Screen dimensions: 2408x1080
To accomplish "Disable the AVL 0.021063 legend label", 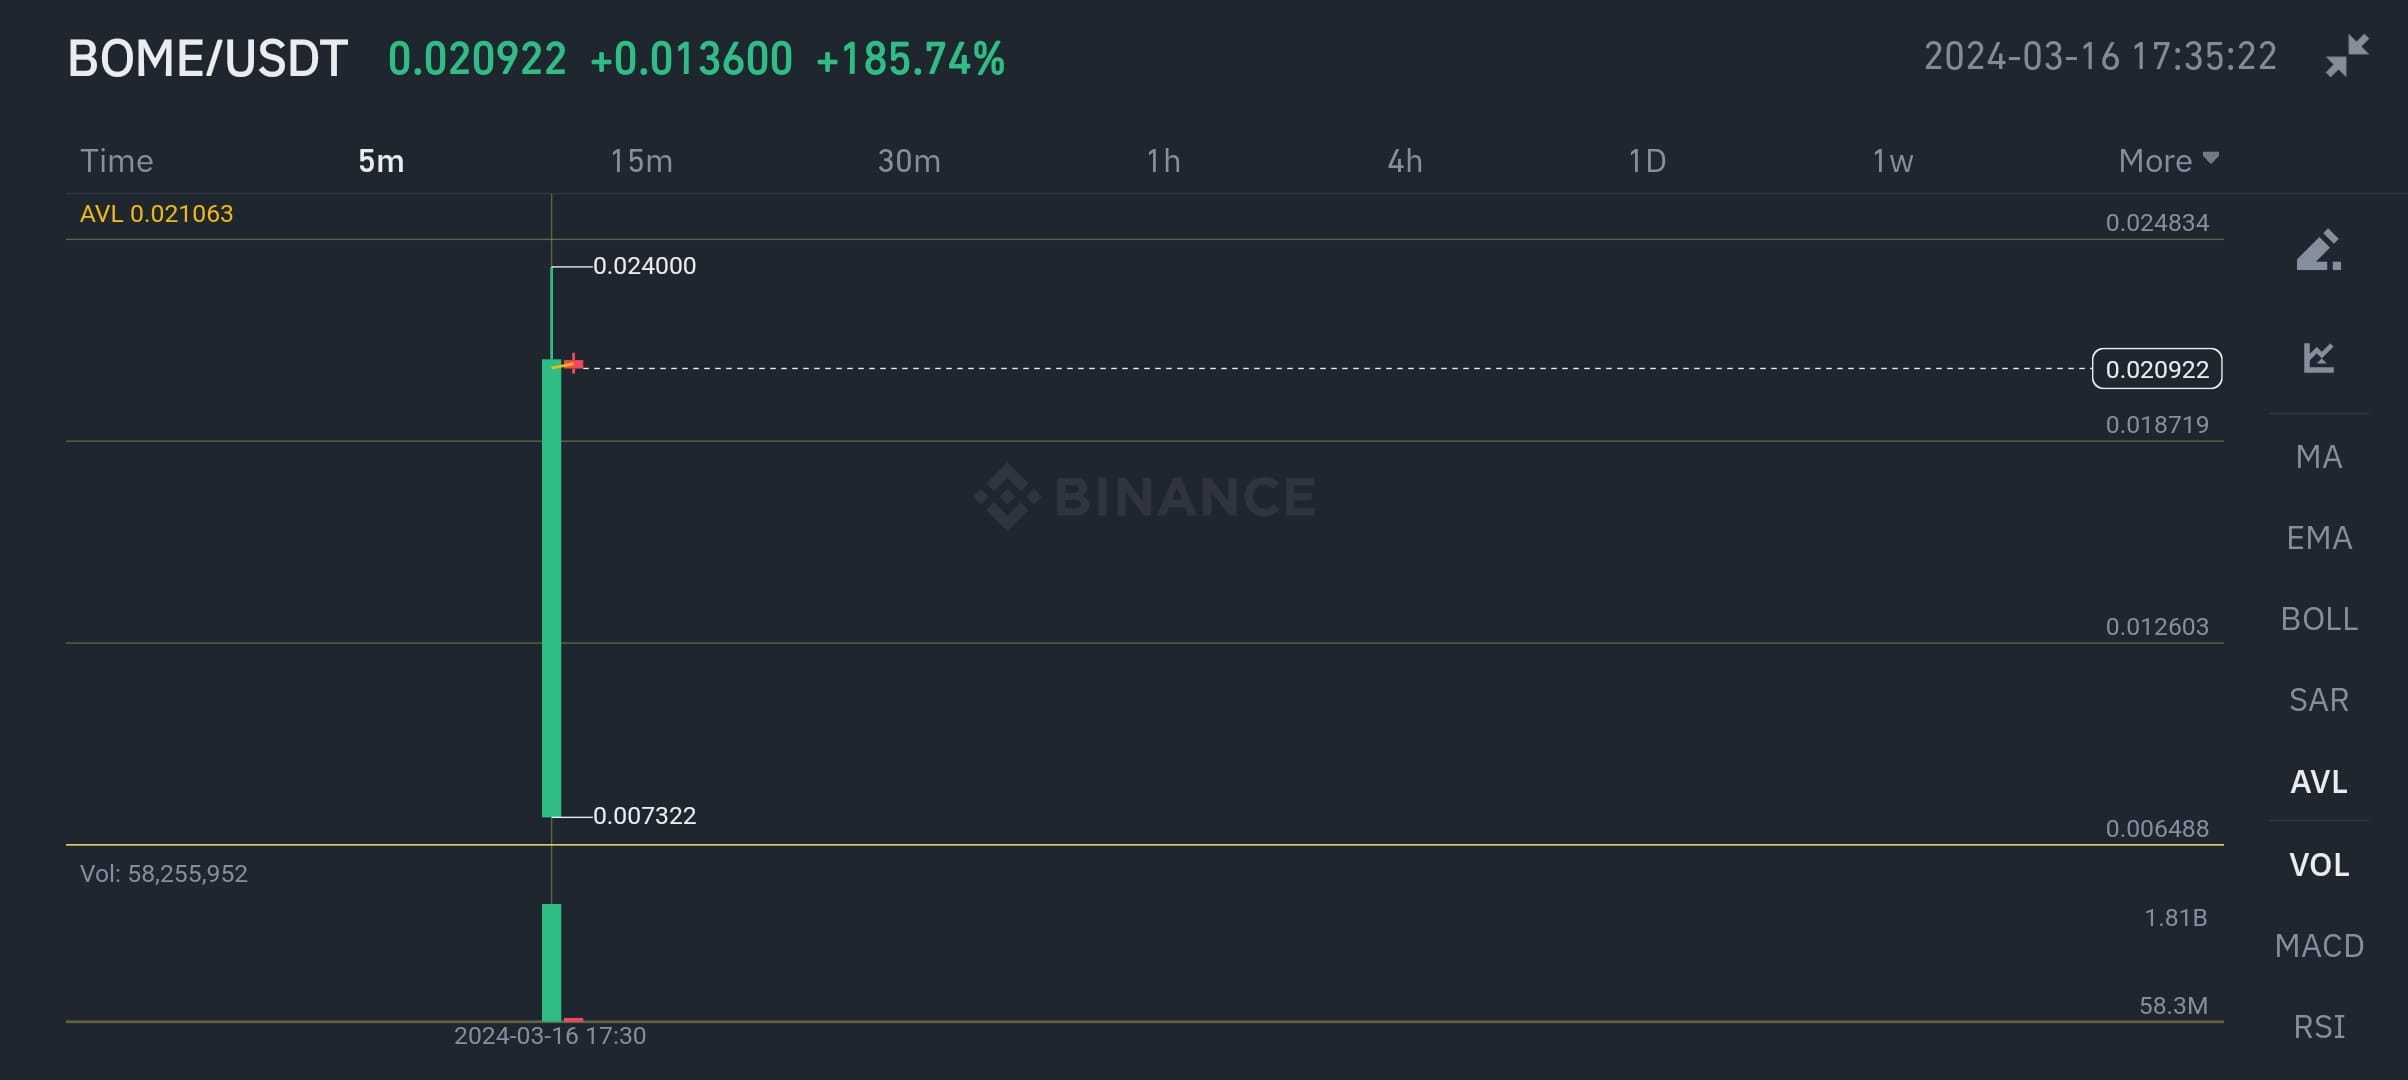I will click(x=157, y=213).
